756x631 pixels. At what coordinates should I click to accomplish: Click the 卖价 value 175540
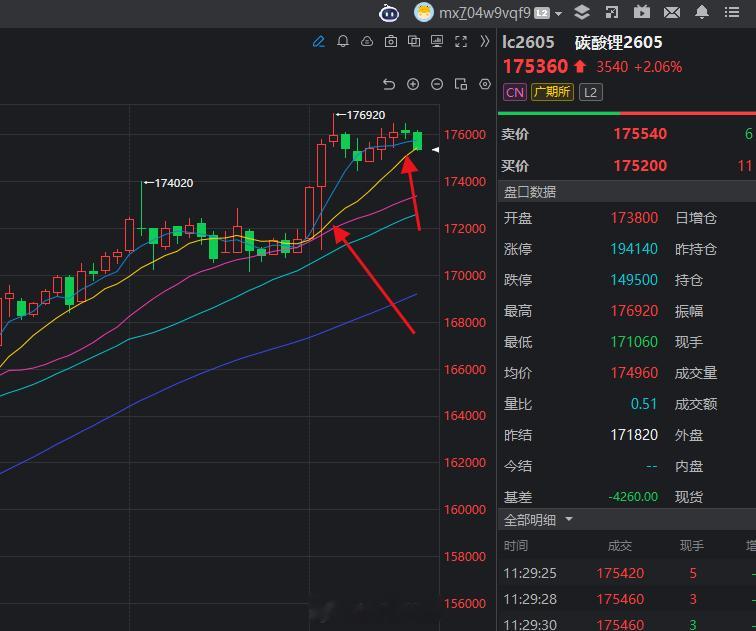pos(640,134)
